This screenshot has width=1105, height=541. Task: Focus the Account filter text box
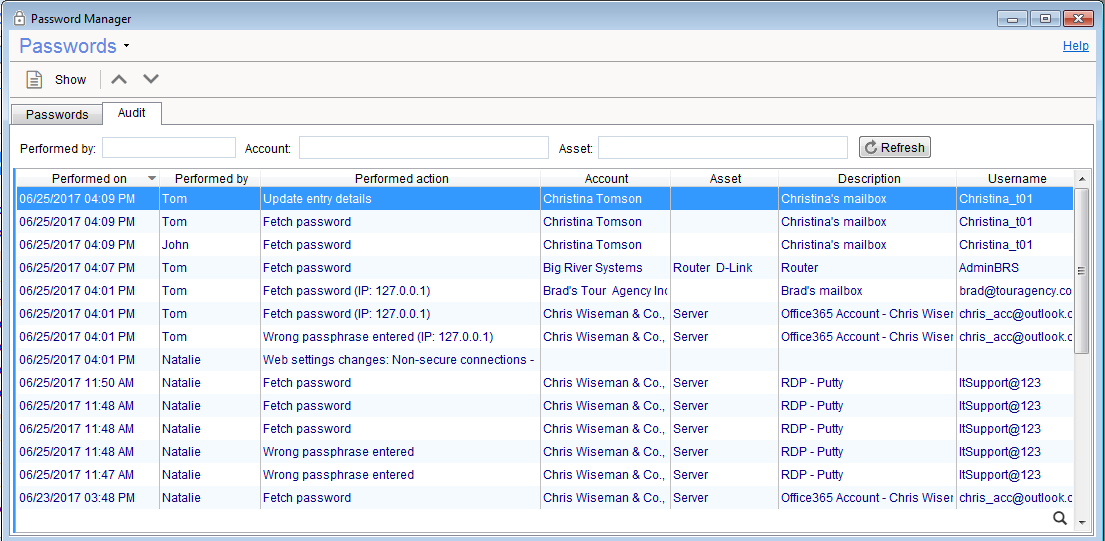tap(423, 148)
